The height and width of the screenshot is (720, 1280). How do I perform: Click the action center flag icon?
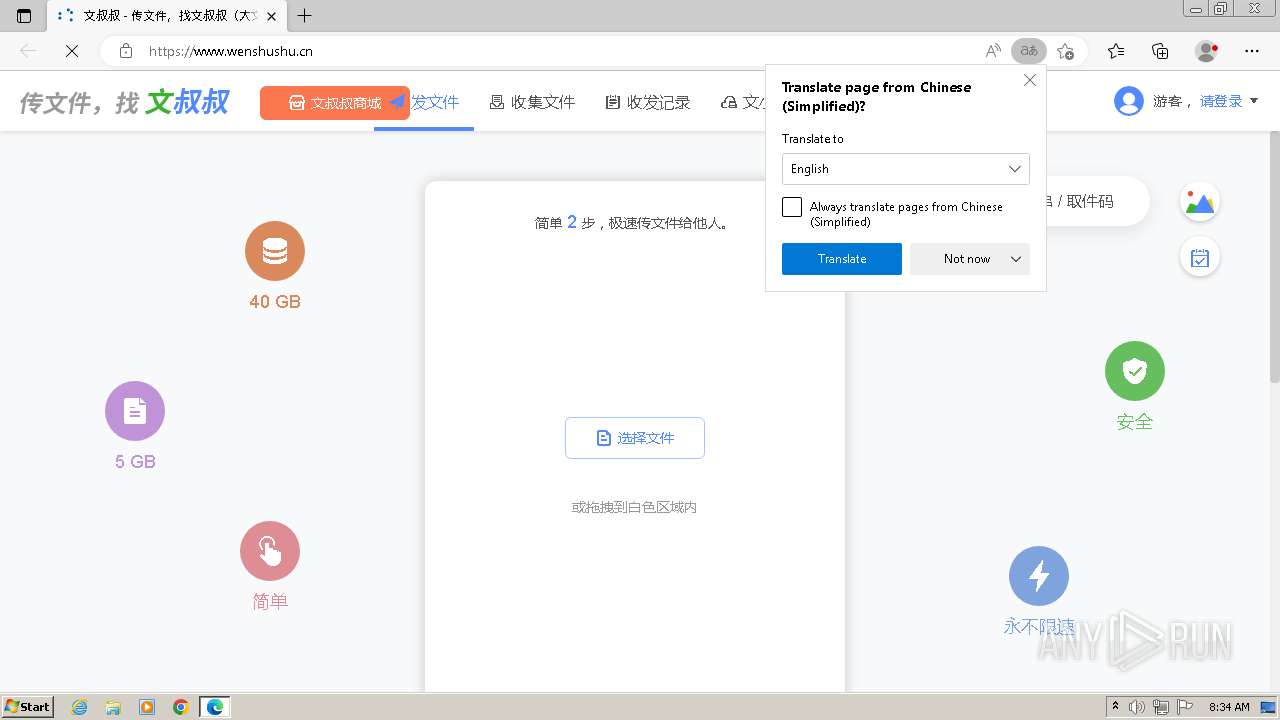click(x=1183, y=707)
